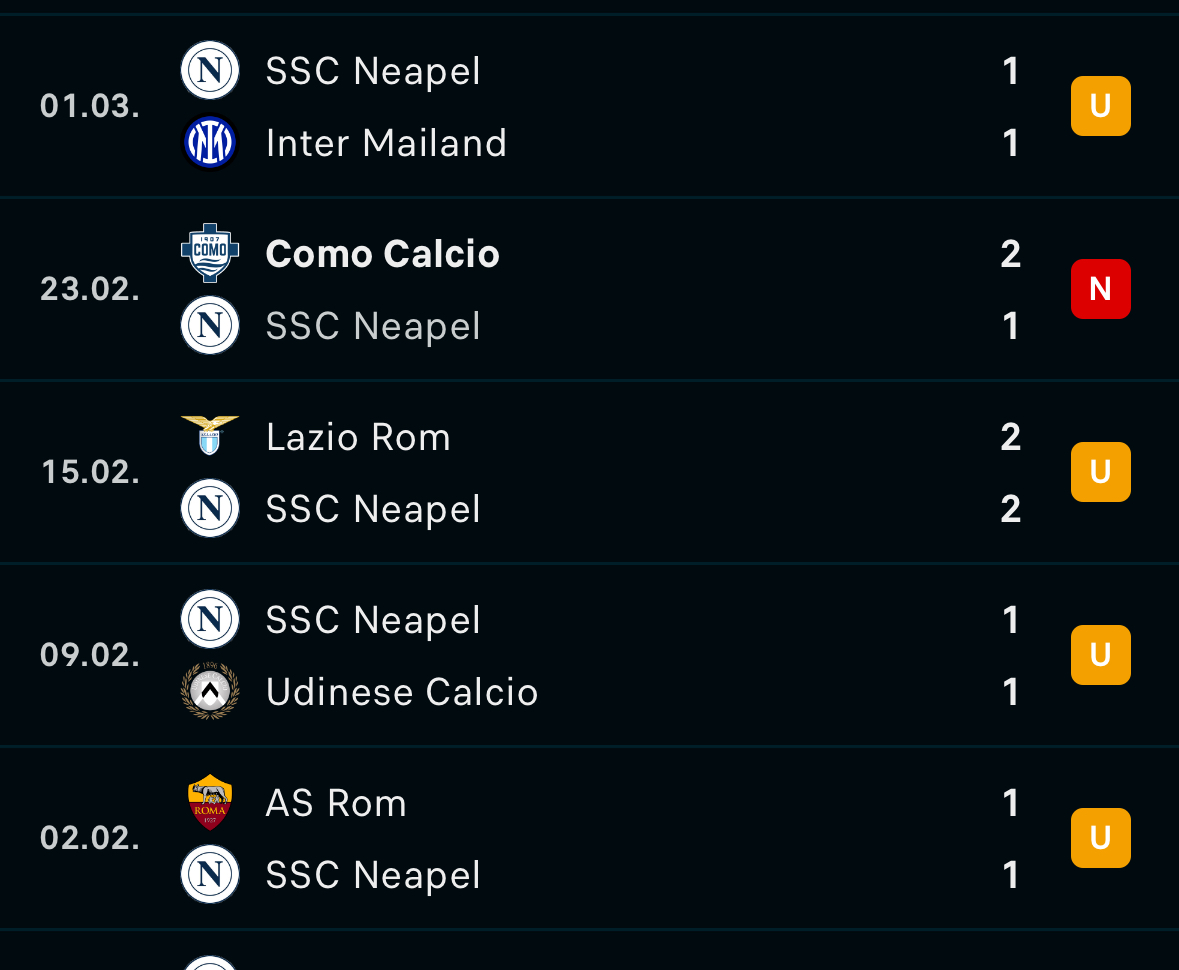Viewport: 1179px width, 970px height.
Task: Click the Udinese Calcio crest
Action: pyautogui.click(x=210, y=691)
